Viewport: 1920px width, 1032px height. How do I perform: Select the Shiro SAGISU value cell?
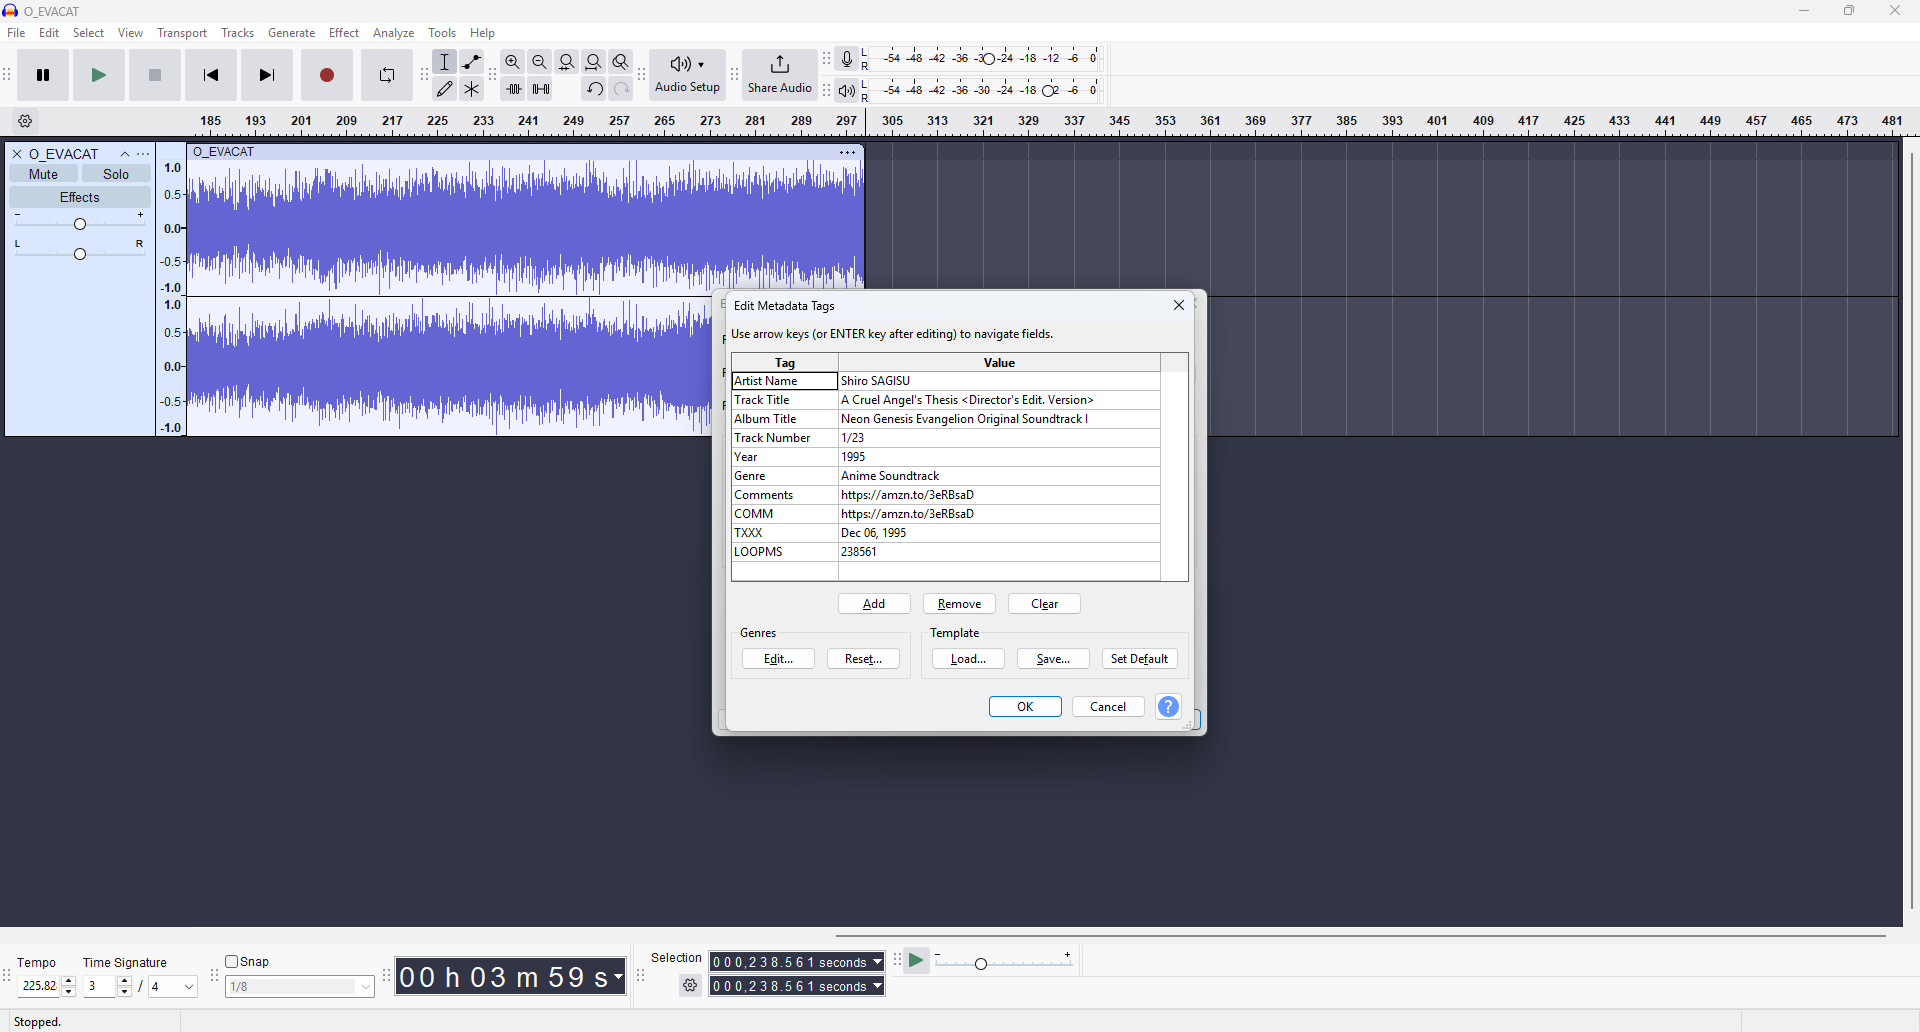click(x=998, y=381)
